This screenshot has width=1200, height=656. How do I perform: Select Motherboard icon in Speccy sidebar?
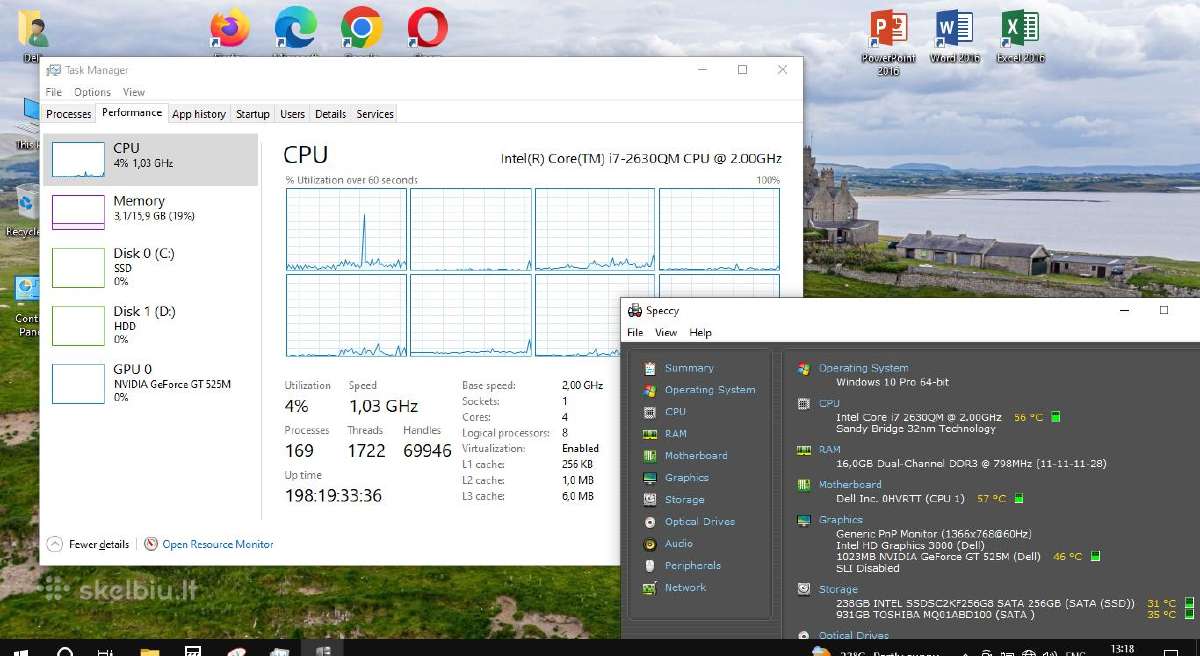click(650, 456)
